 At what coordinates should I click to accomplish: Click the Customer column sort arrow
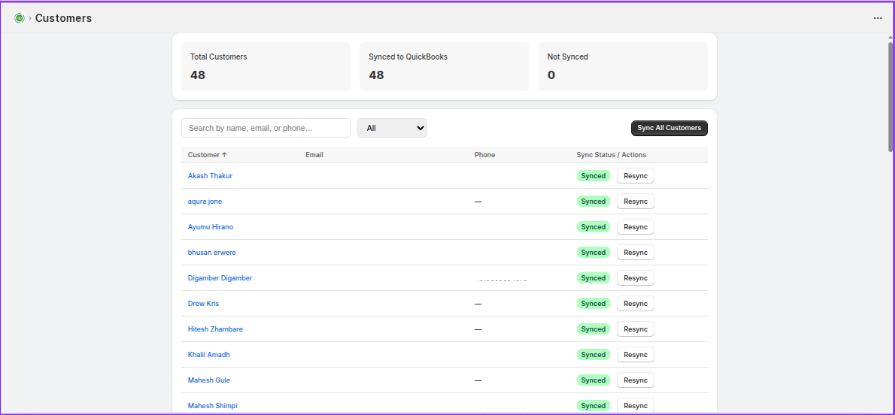224,155
